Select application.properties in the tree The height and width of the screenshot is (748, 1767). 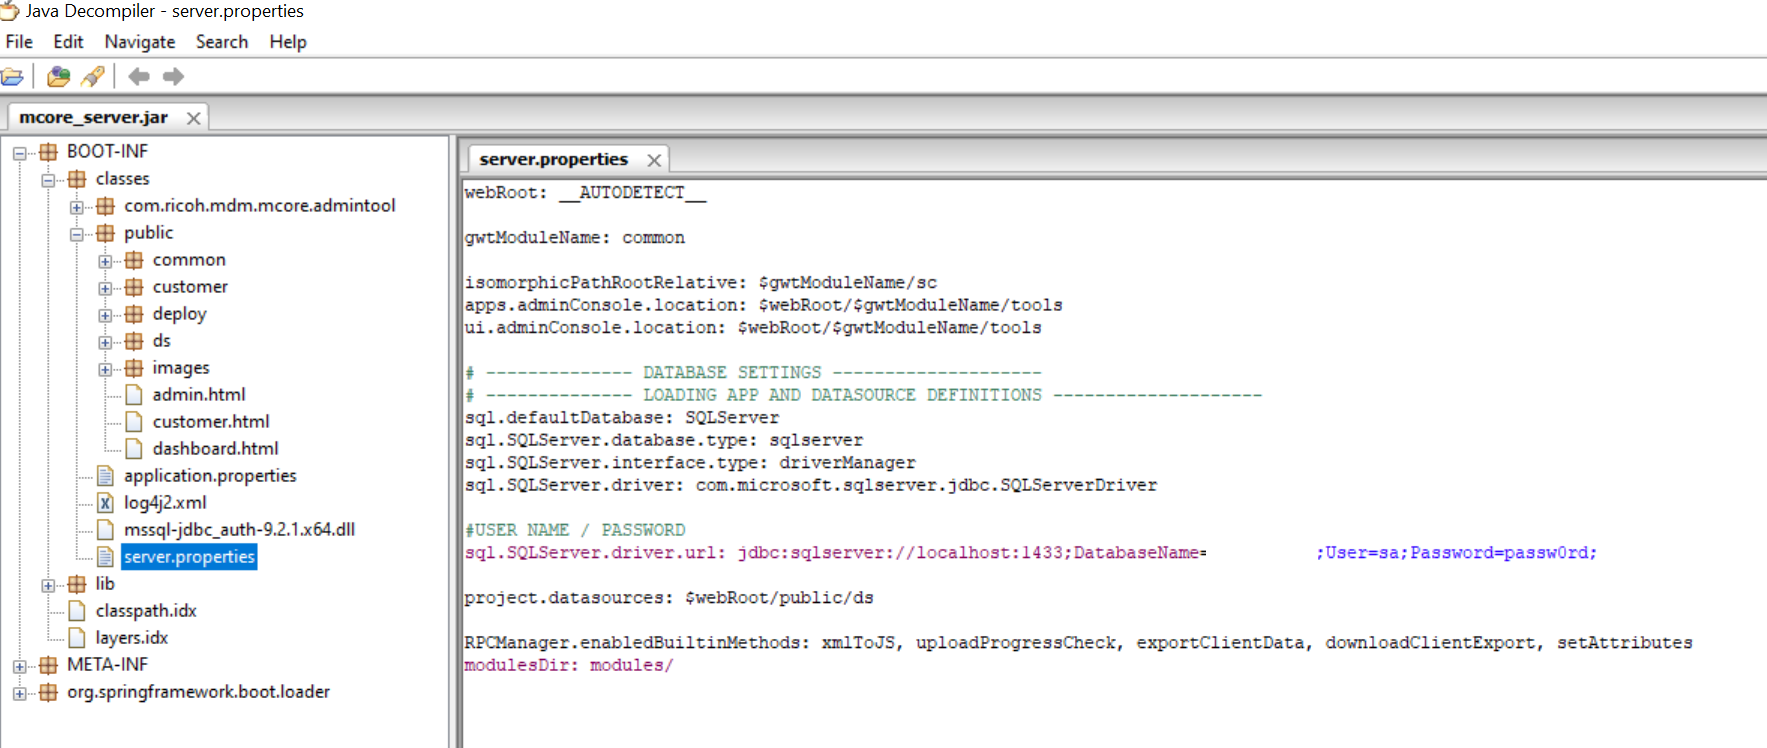click(x=210, y=476)
